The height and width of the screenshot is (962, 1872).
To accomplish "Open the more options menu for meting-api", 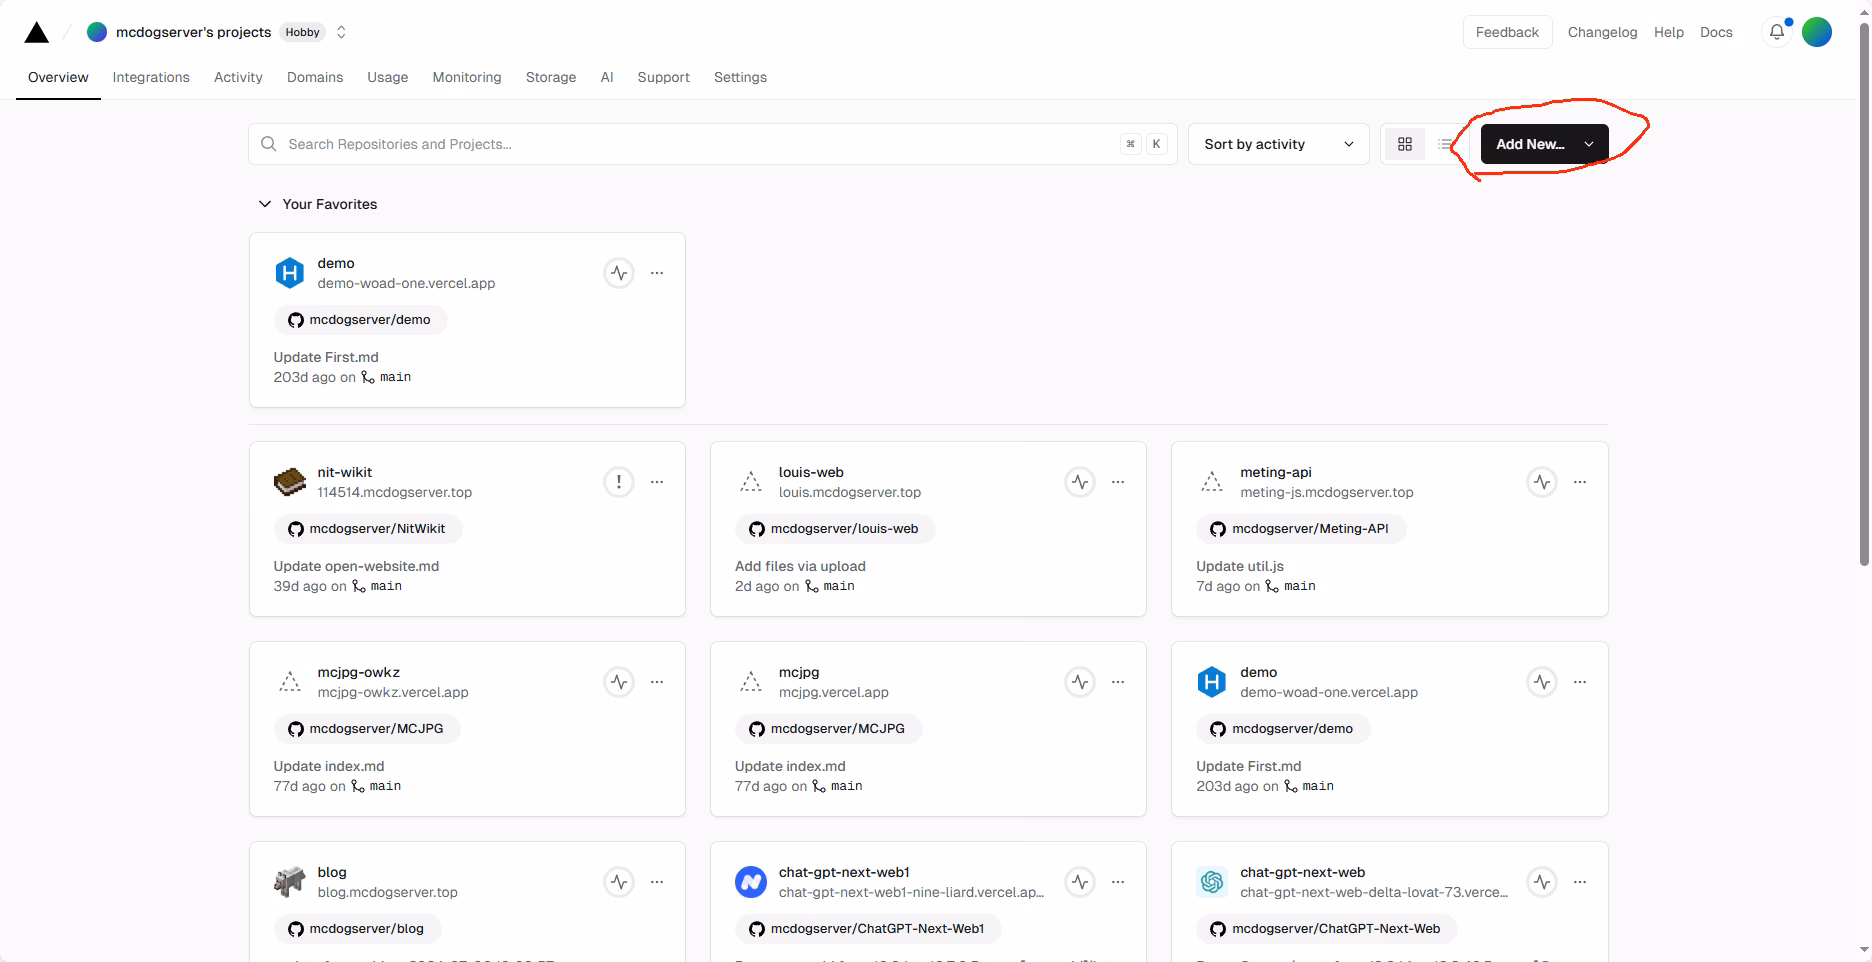I will pyautogui.click(x=1580, y=482).
